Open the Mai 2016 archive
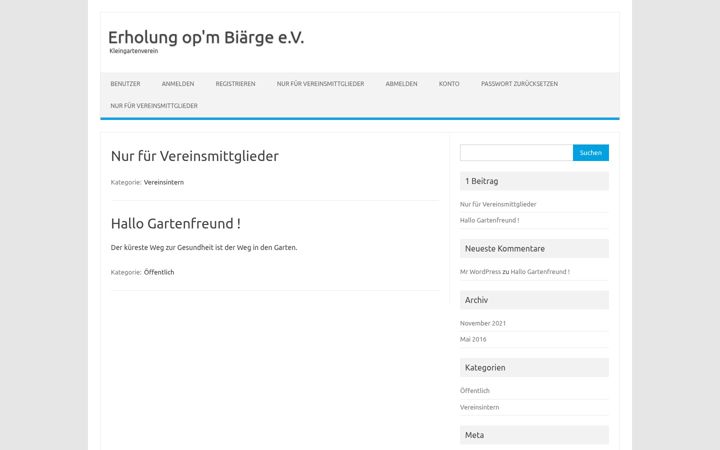Screen dimensions: 720x450 pyautogui.click(x=473, y=339)
